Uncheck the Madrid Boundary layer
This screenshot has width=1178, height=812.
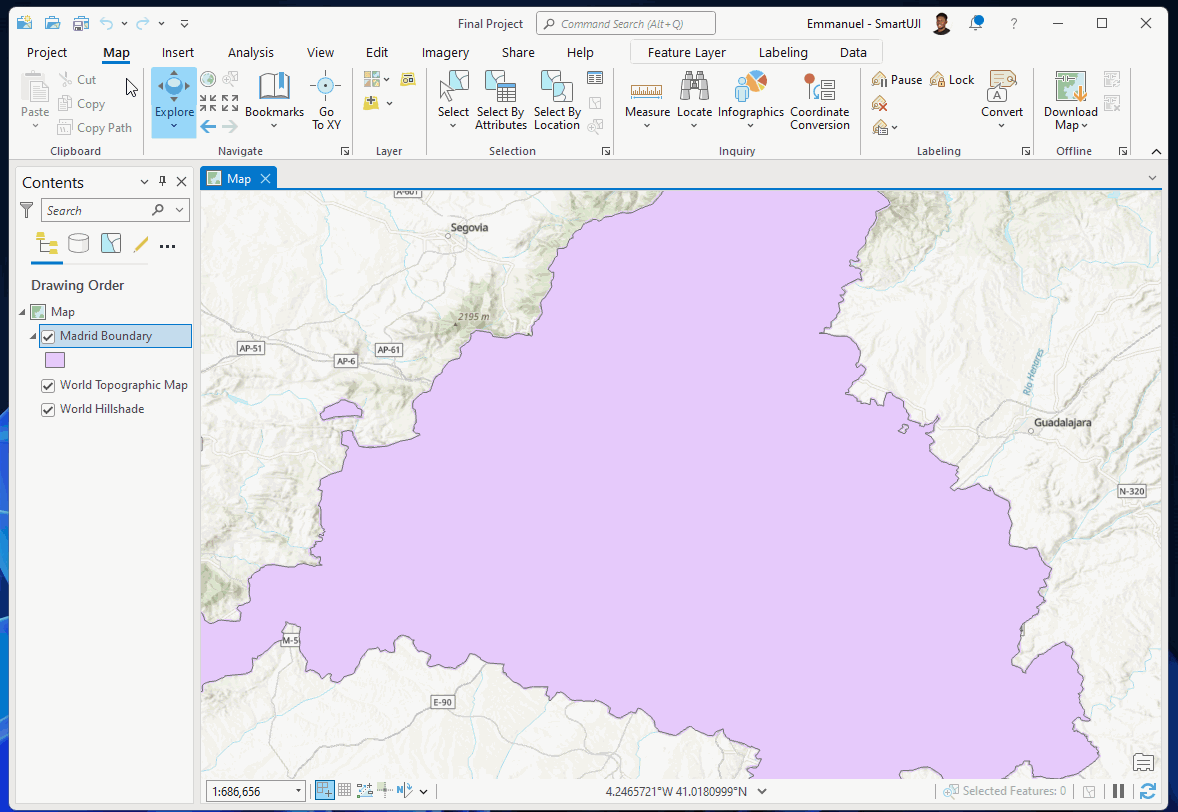pos(48,337)
